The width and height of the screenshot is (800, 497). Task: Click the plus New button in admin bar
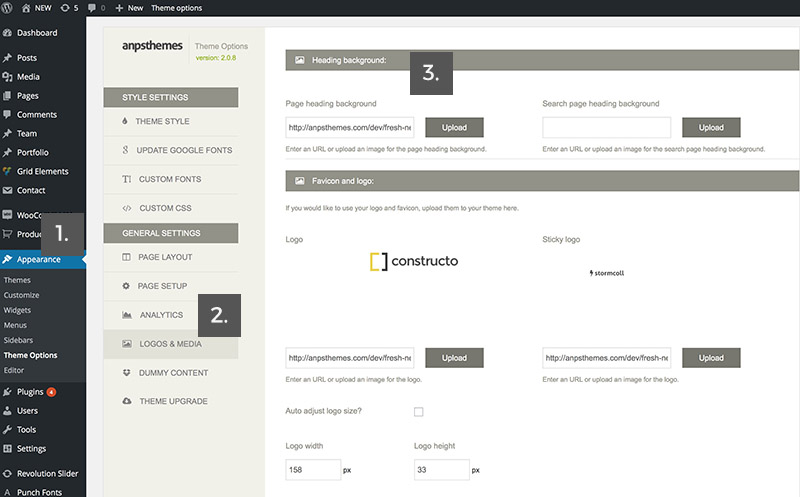point(129,8)
